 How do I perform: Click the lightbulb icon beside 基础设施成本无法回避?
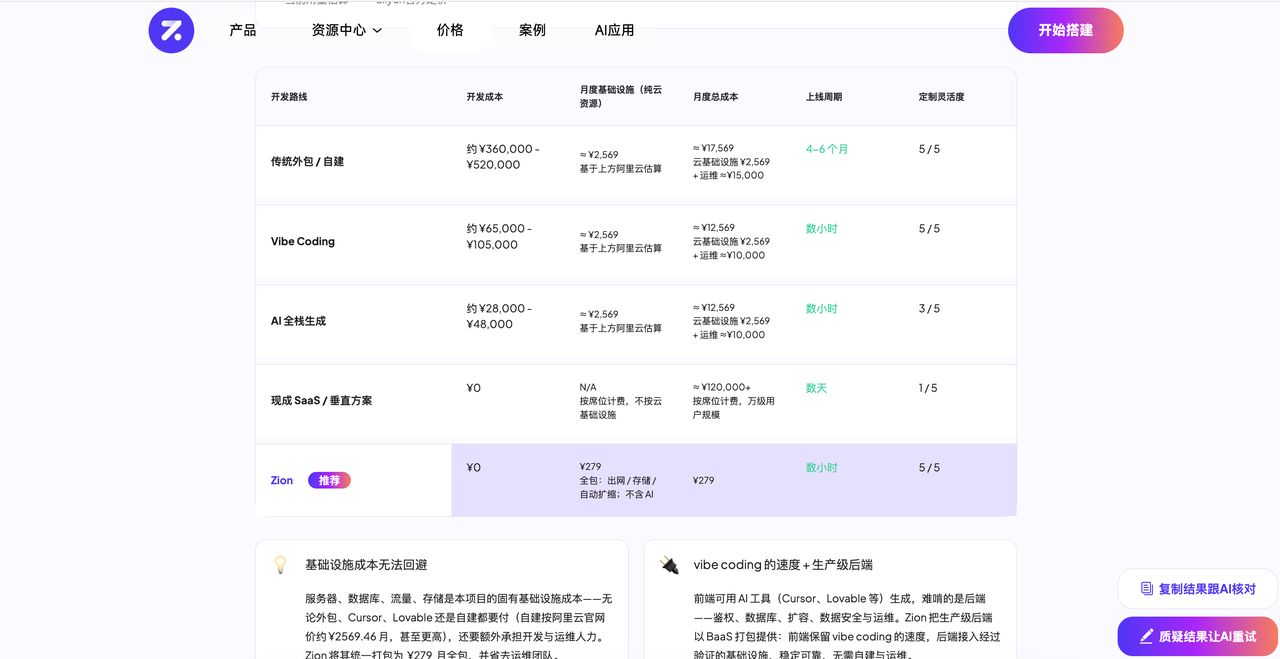[x=281, y=565]
